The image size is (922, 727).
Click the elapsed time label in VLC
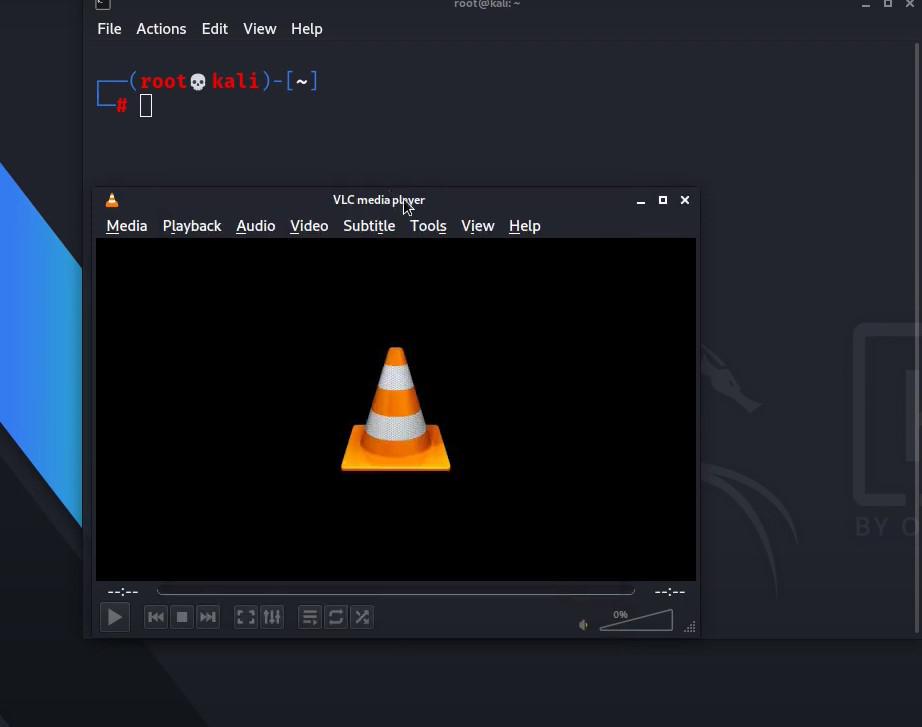coord(123,592)
